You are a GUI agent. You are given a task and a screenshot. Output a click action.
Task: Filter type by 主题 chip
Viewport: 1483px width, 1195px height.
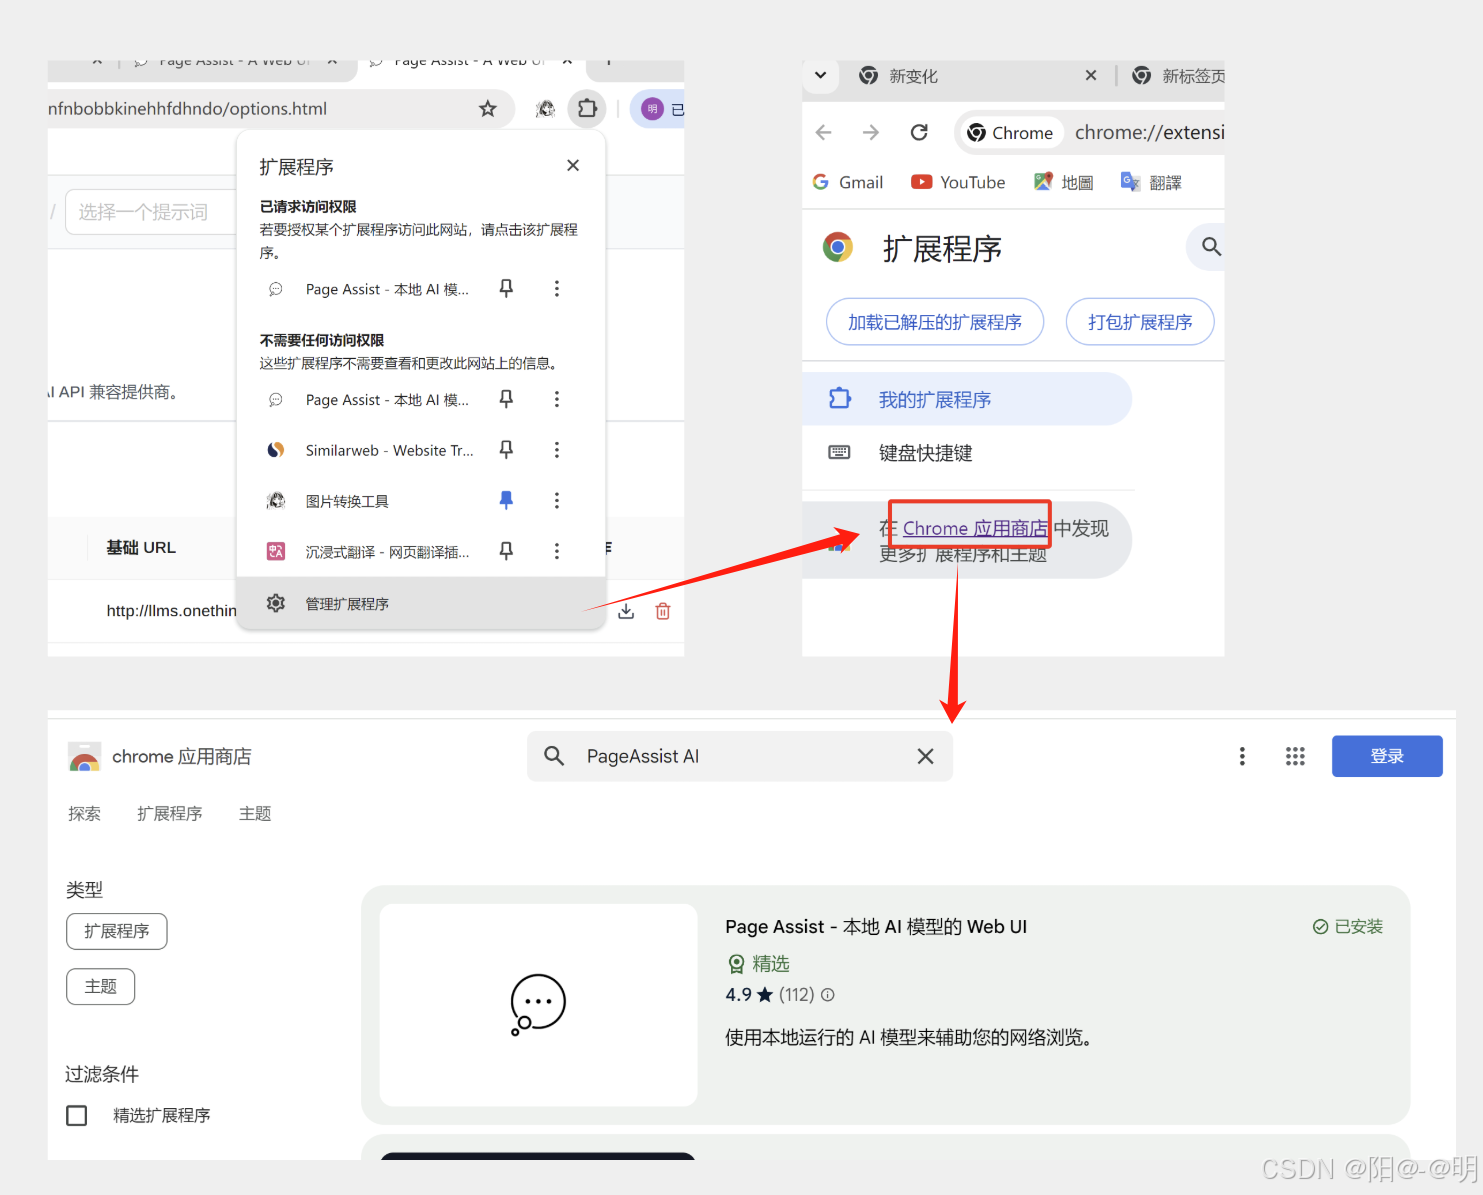101,987
